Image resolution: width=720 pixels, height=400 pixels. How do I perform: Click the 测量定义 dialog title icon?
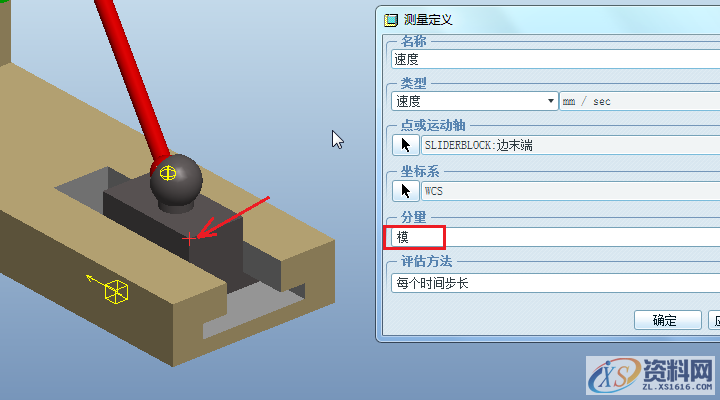click(x=391, y=20)
